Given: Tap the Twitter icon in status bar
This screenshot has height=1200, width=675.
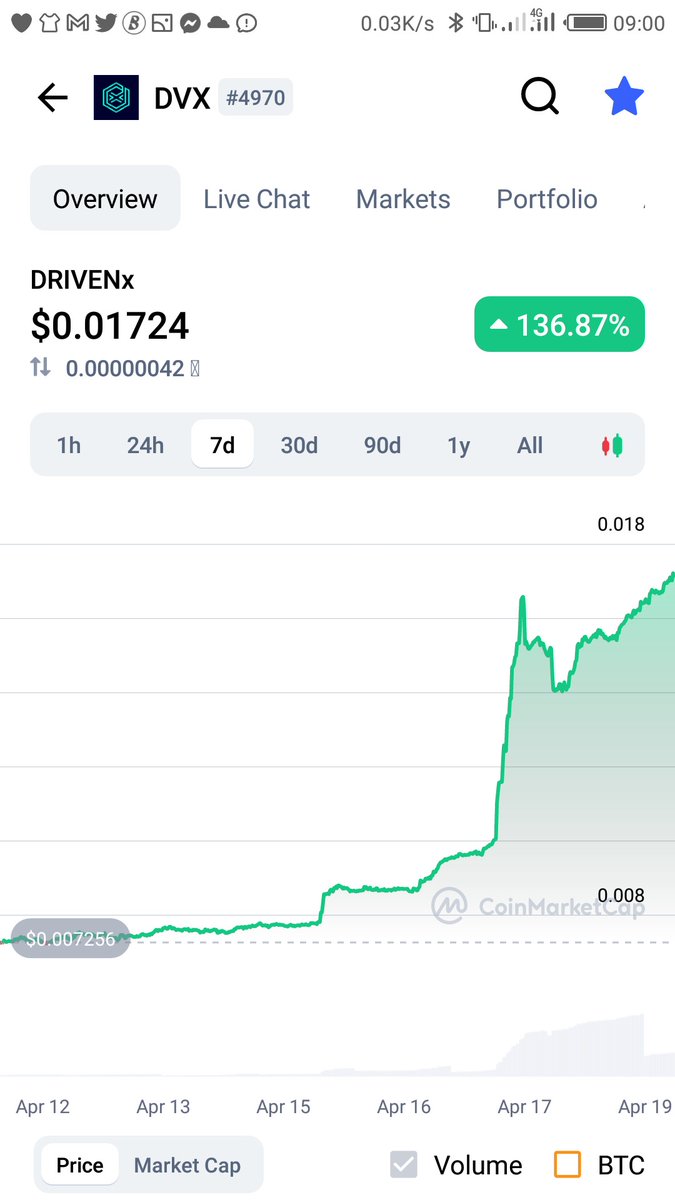Looking at the screenshot, I should 106,22.
